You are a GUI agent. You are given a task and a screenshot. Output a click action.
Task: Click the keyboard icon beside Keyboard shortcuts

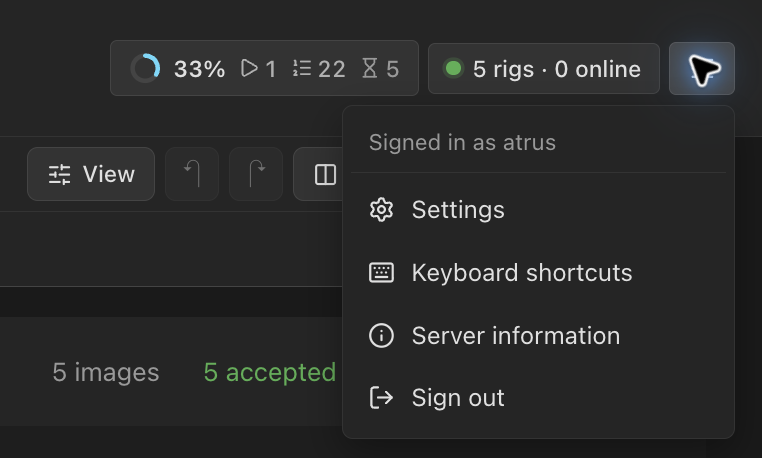[381, 273]
